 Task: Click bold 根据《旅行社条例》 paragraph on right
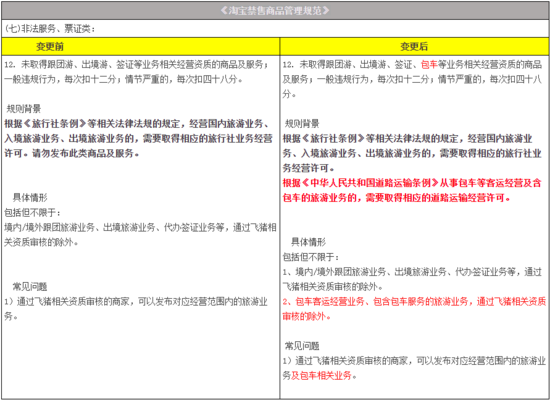tap(412, 153)
